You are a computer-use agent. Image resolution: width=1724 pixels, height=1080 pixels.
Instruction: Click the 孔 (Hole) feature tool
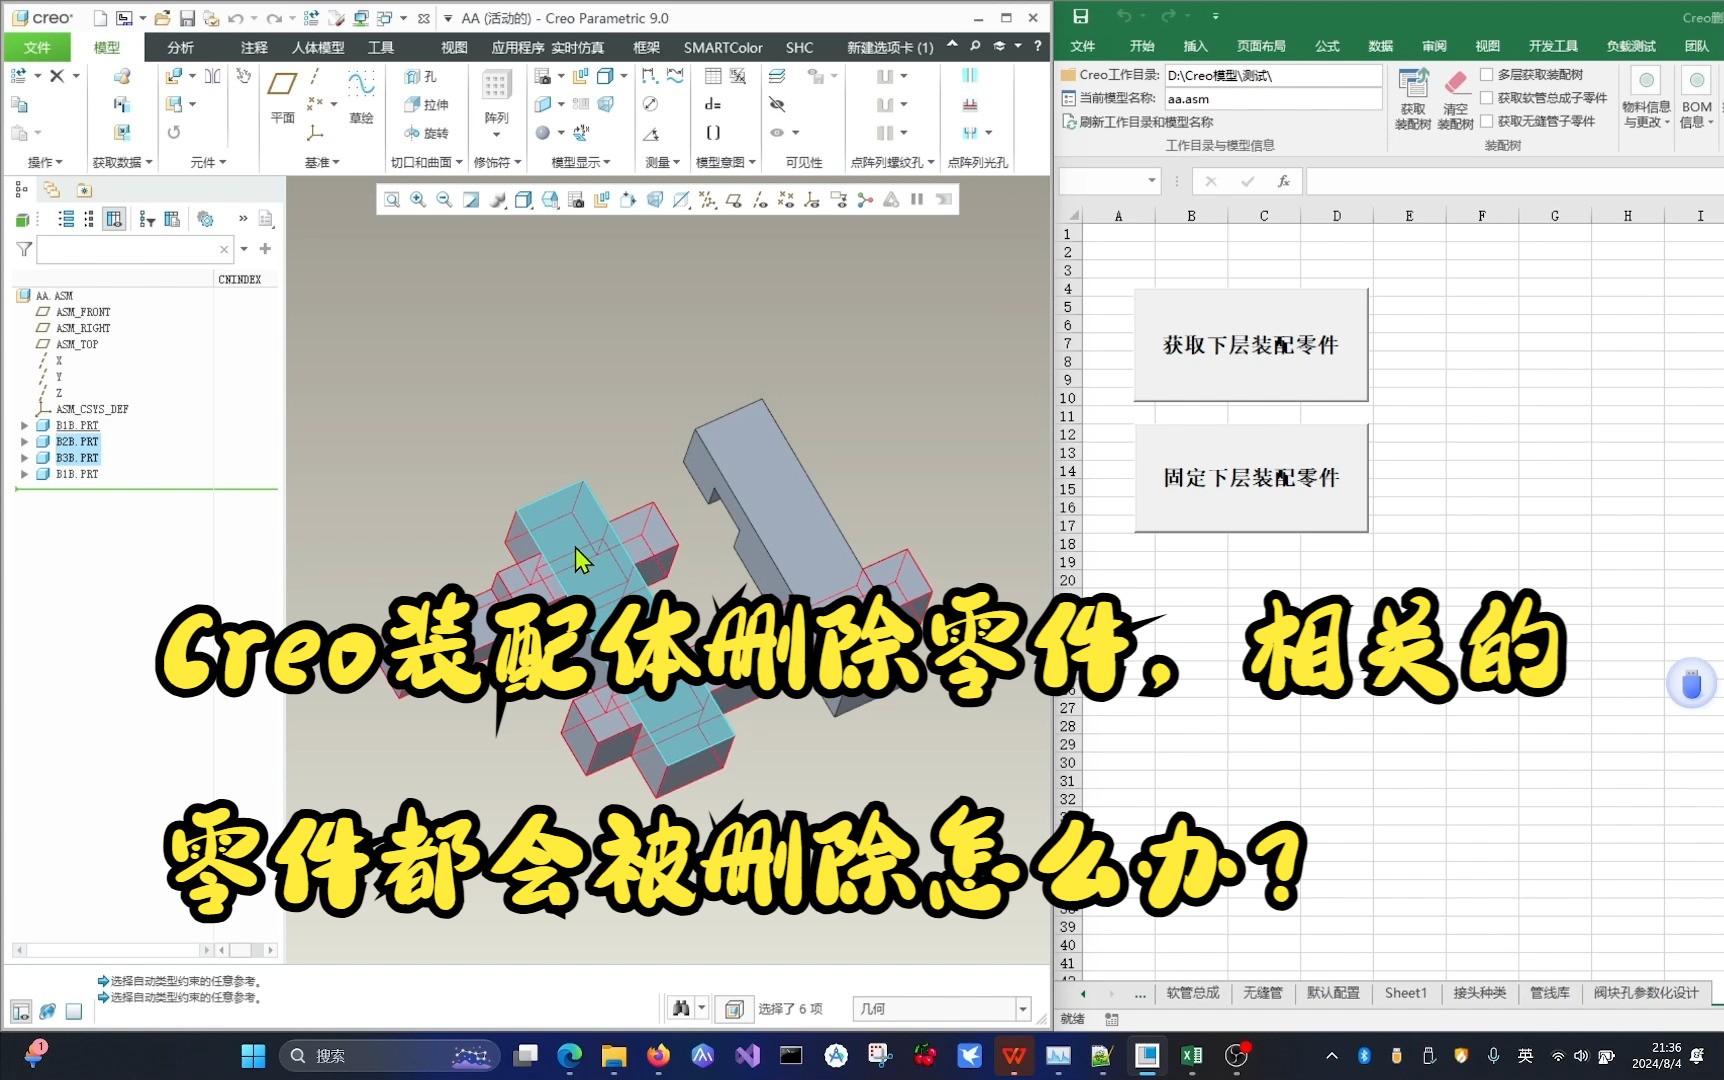422,76
